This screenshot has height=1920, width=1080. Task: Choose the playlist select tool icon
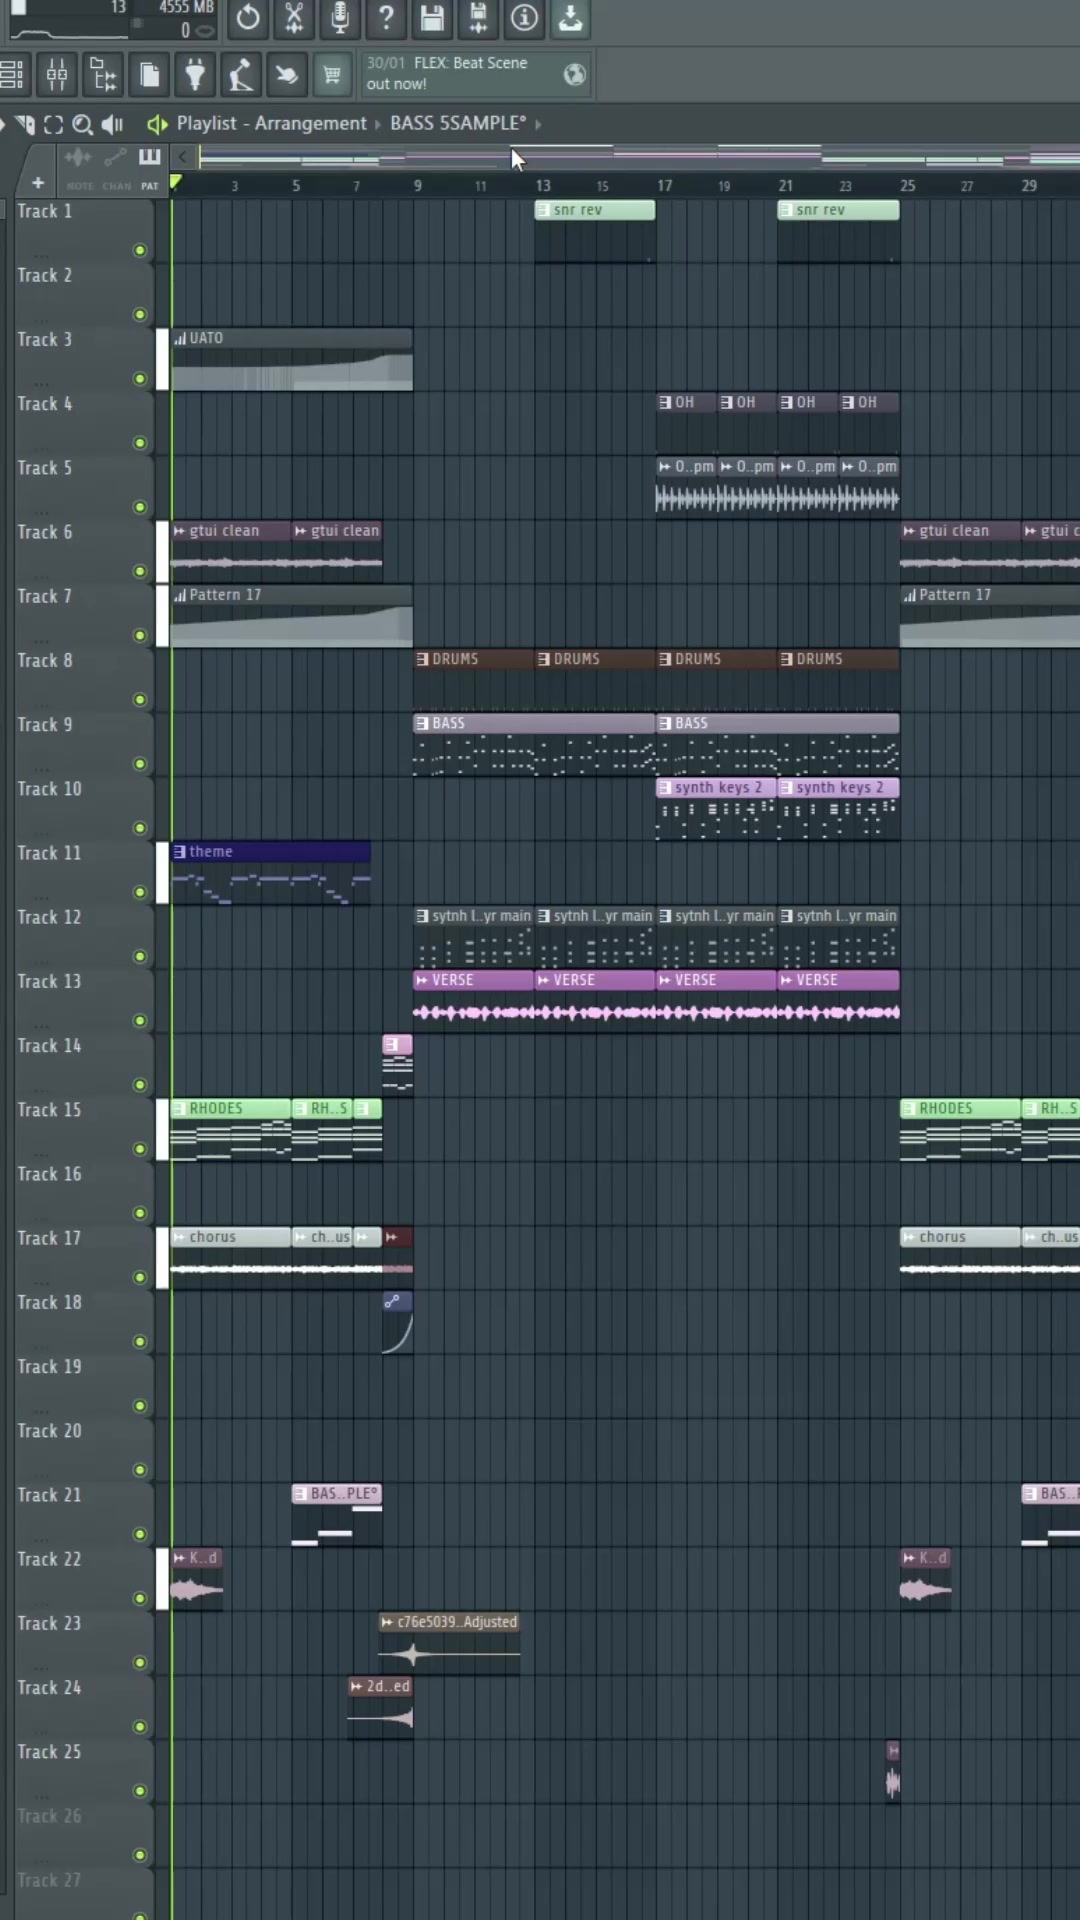[x=53, y=124]
